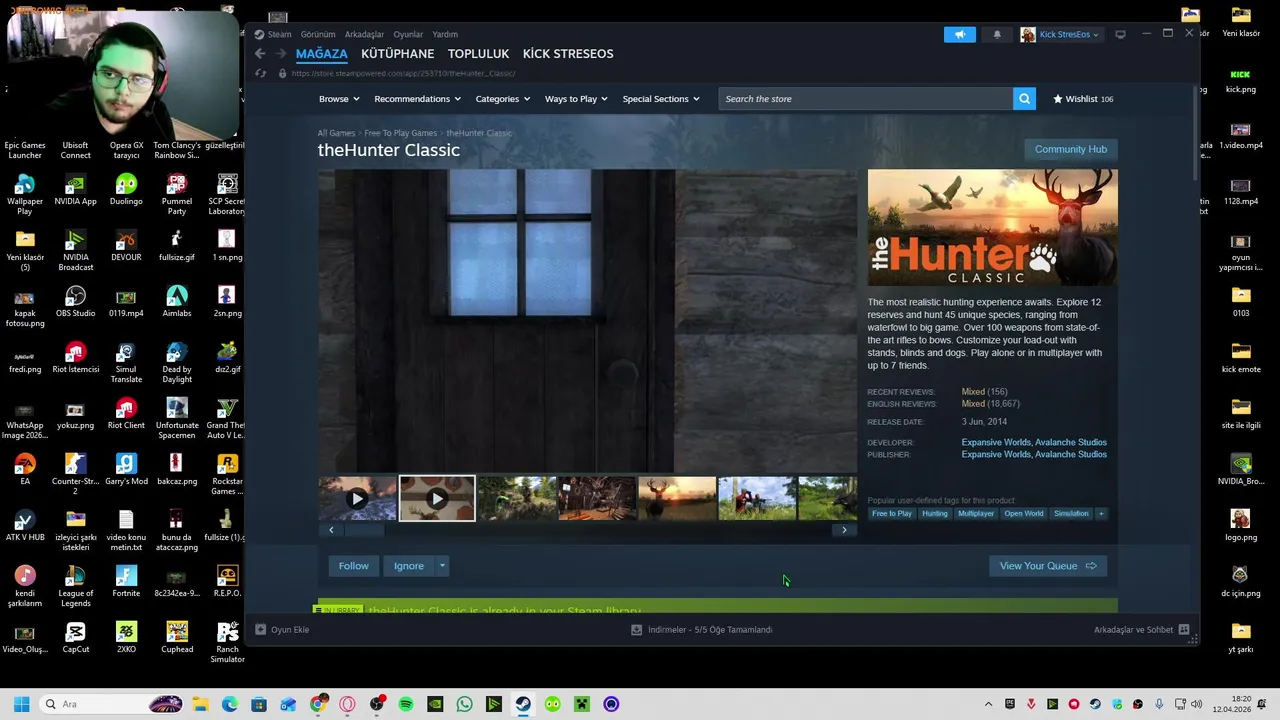Switch to the KÜTÜPHANE tab
This screenshot has height=720, width=1280.
(397, 54)
